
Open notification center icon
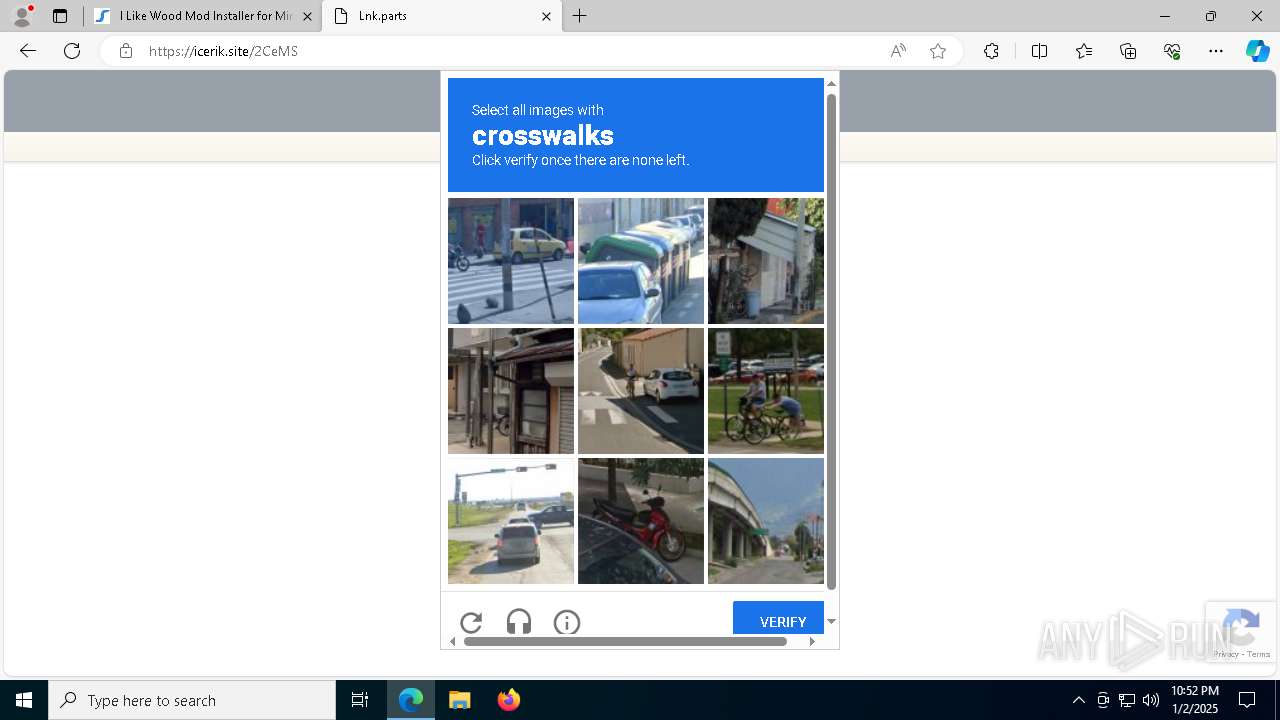pos(1248,700)
